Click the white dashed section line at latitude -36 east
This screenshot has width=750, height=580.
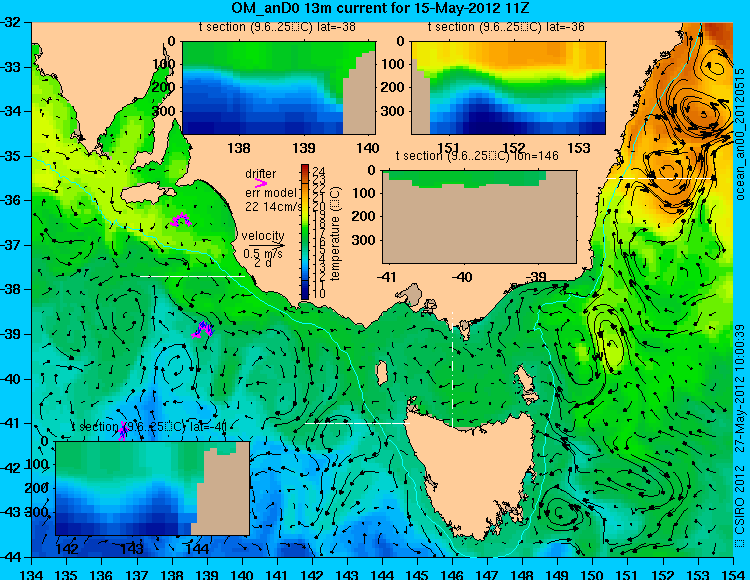[x=659, y=178]
